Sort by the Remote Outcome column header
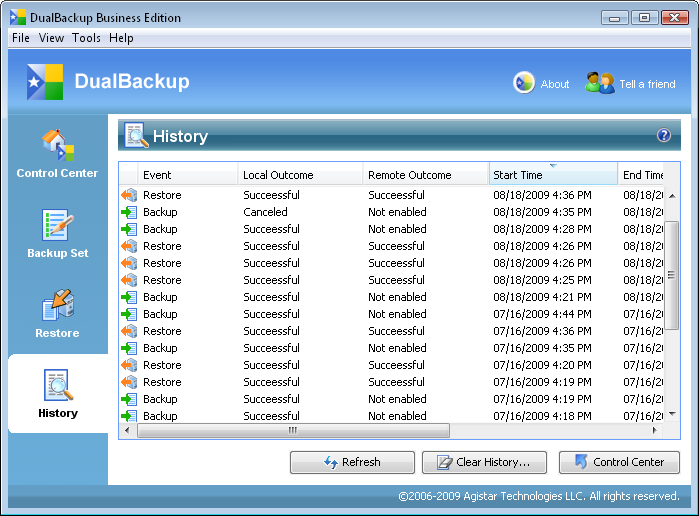The image size is (699, 516). (426, 175)
